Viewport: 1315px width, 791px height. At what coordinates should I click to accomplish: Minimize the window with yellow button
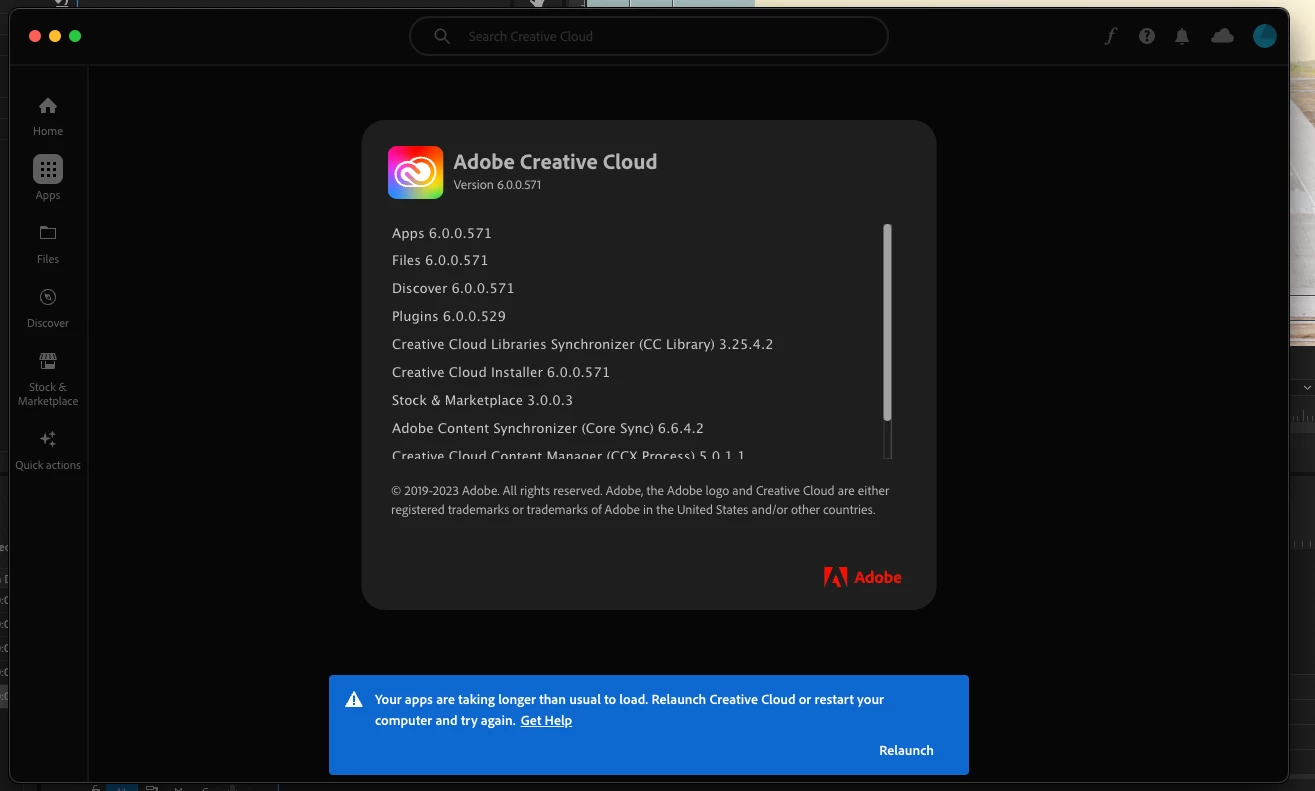click(55, 36)
